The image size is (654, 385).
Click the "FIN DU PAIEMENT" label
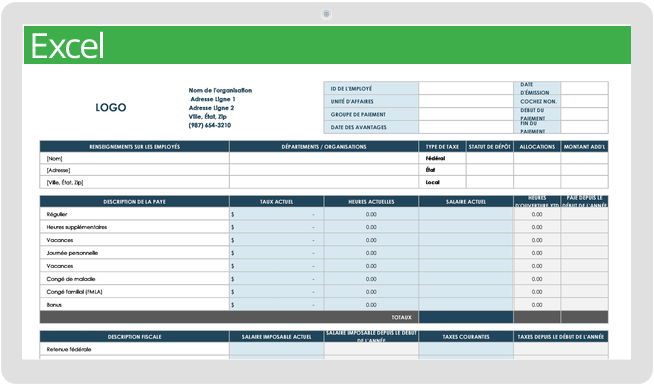point(533,127)
